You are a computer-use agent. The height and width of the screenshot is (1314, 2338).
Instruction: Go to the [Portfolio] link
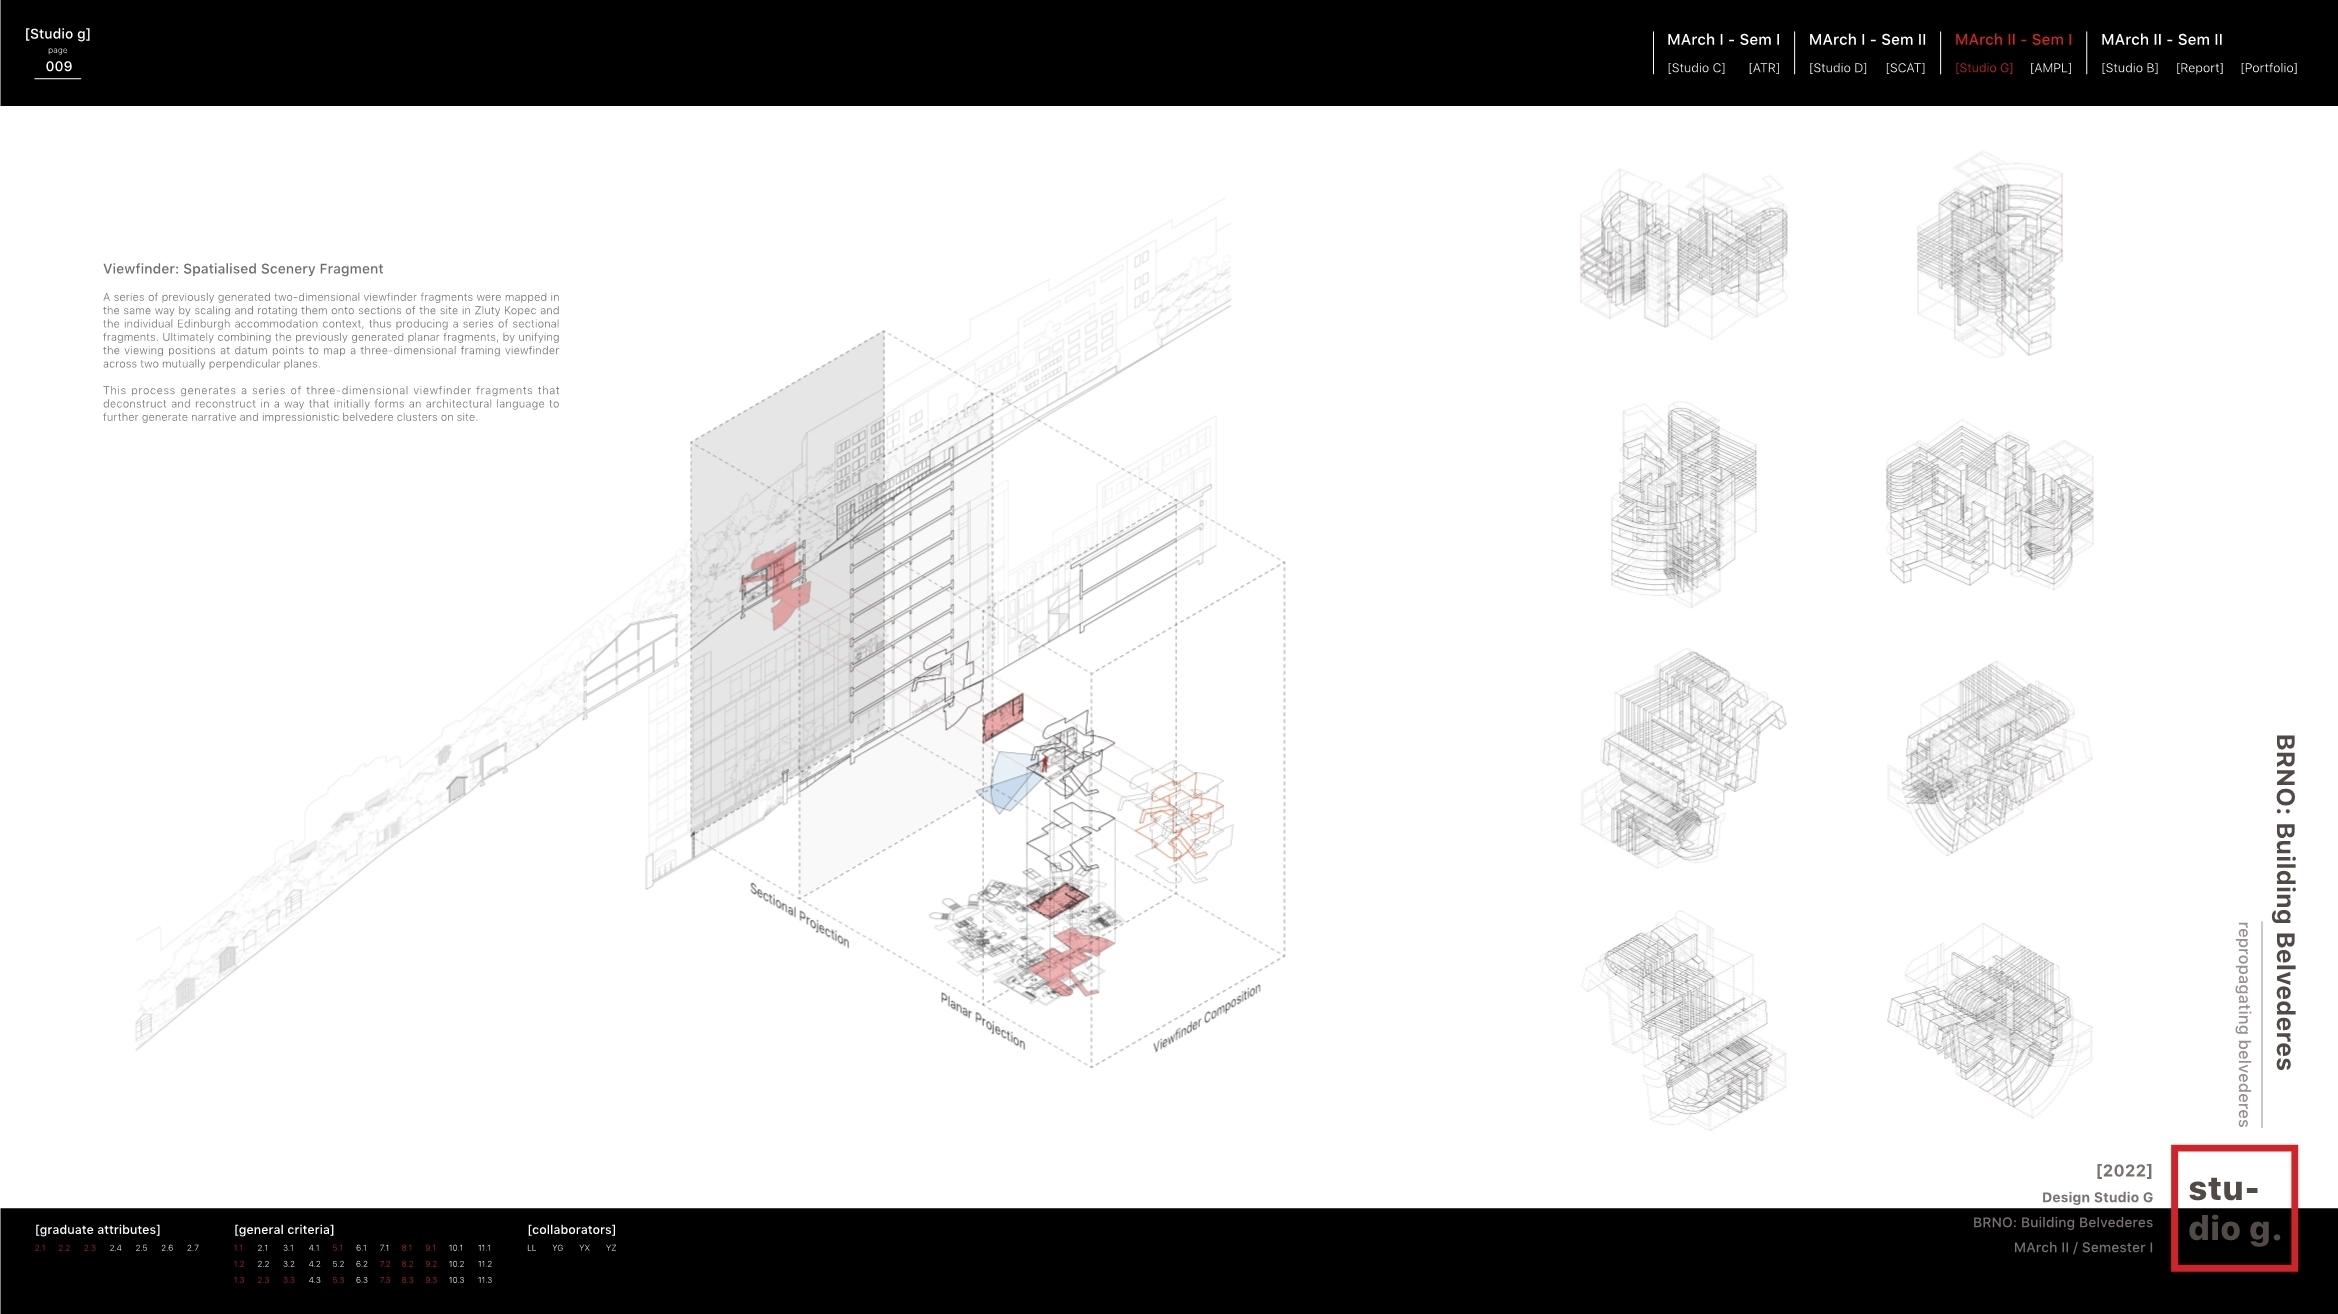pos(2268,68)
